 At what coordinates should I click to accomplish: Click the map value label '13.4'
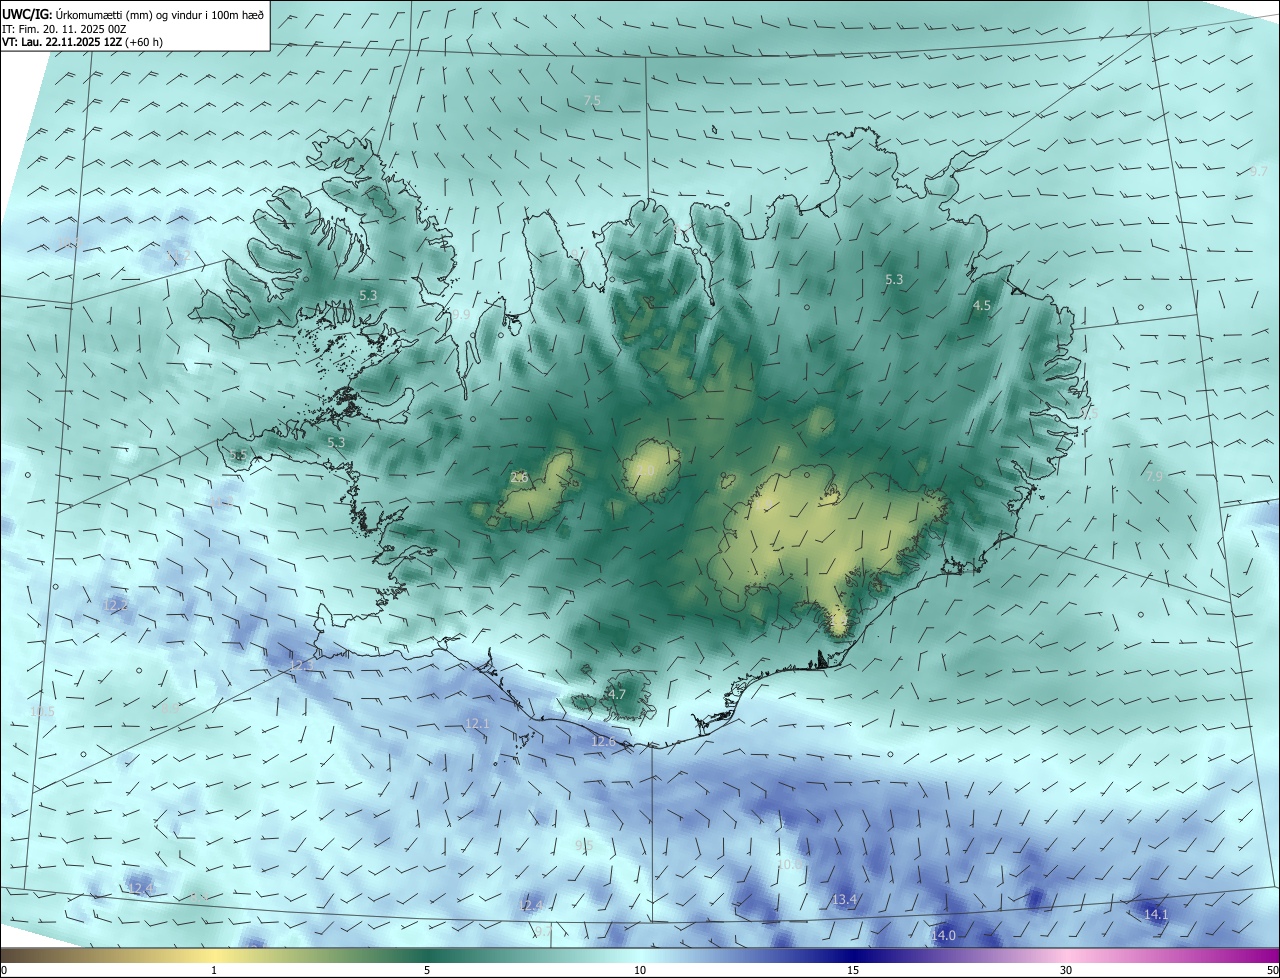click(845, 900)
